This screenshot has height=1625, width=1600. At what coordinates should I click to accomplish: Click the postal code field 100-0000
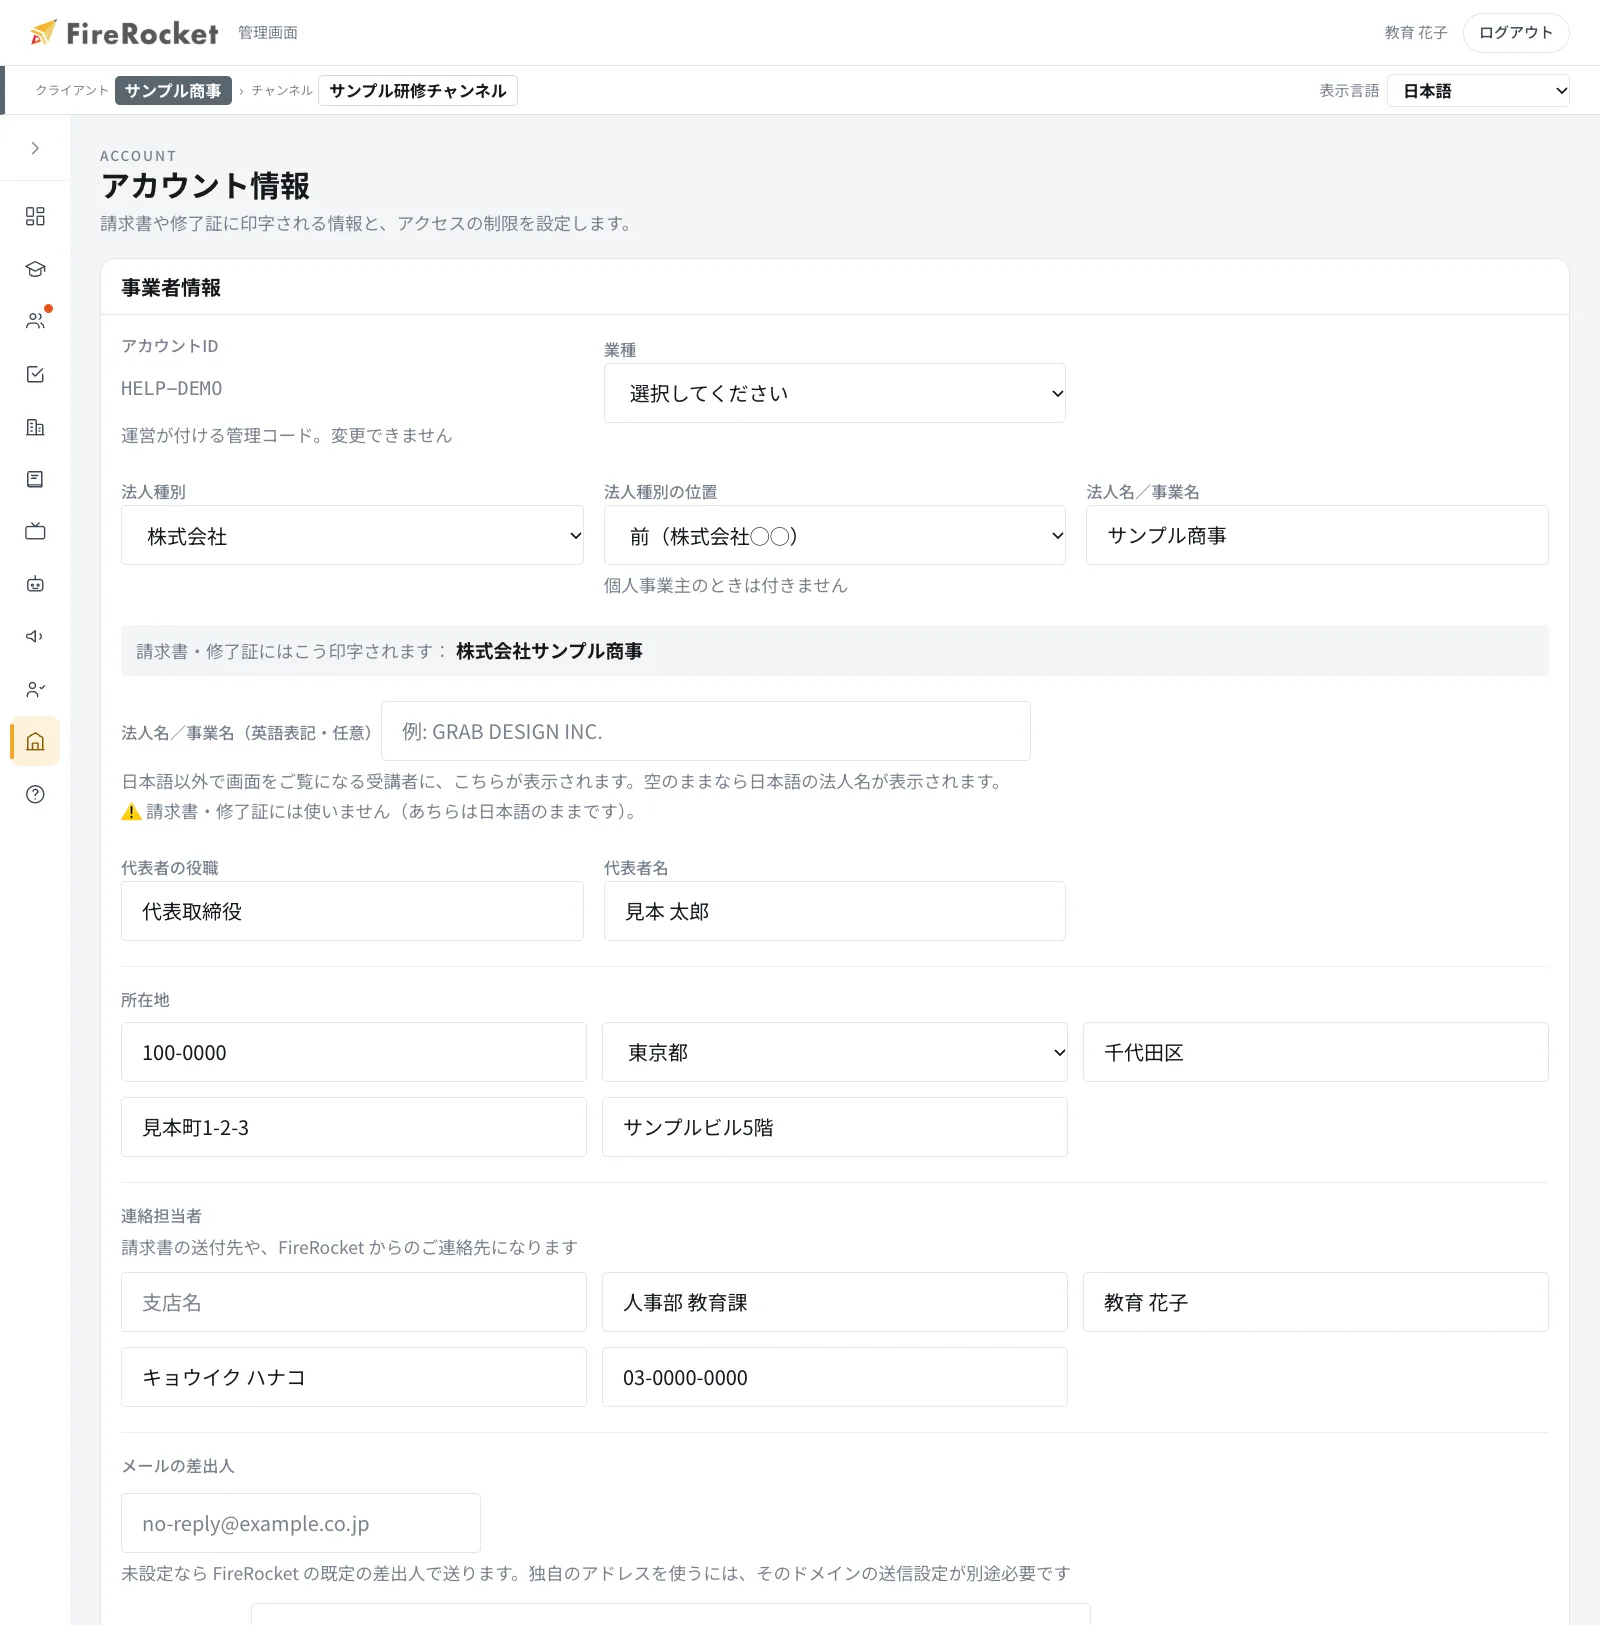click(354, 1052)
